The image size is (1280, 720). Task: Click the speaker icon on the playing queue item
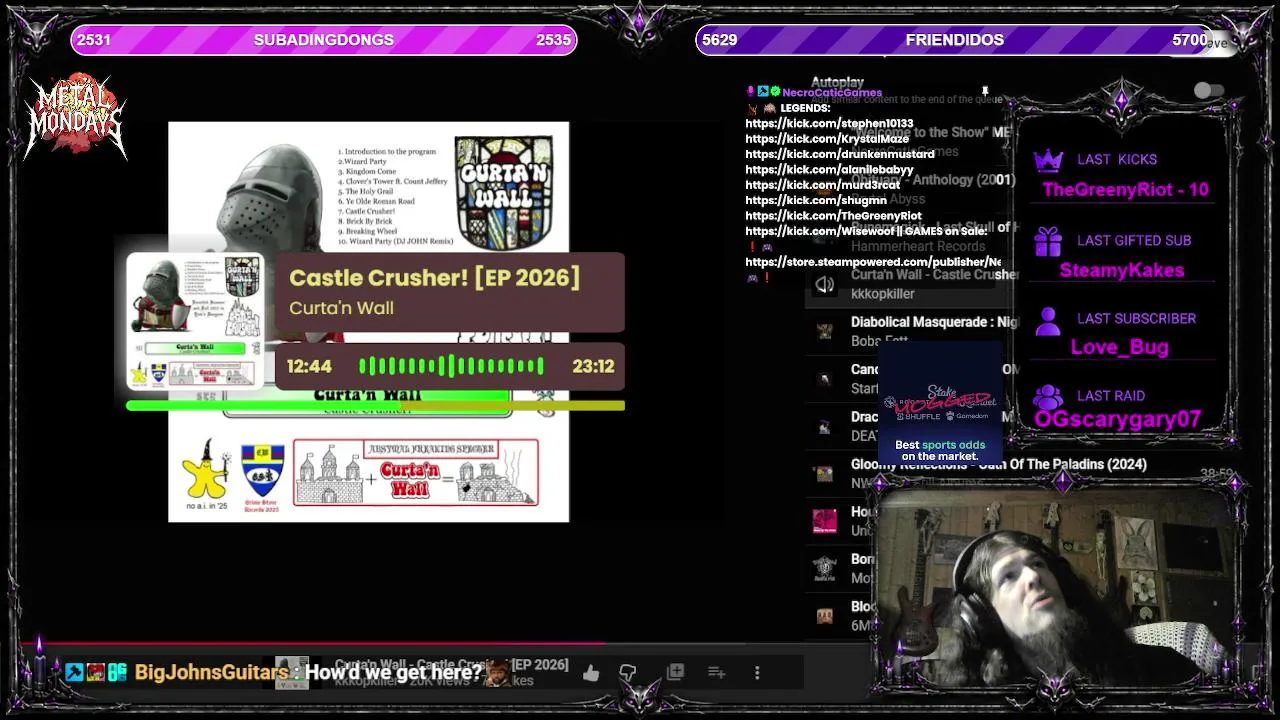pos(824,285)
